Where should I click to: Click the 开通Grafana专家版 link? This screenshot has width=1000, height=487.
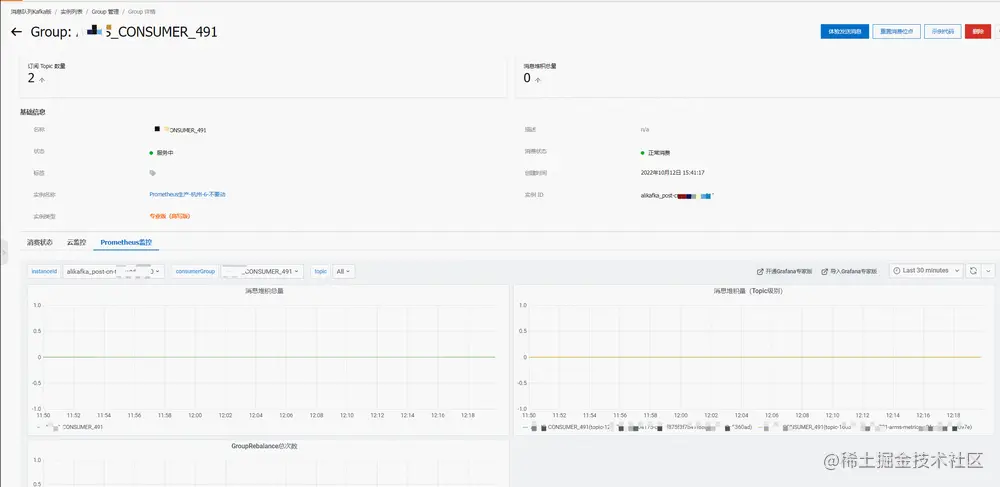[x=789, y=272]
